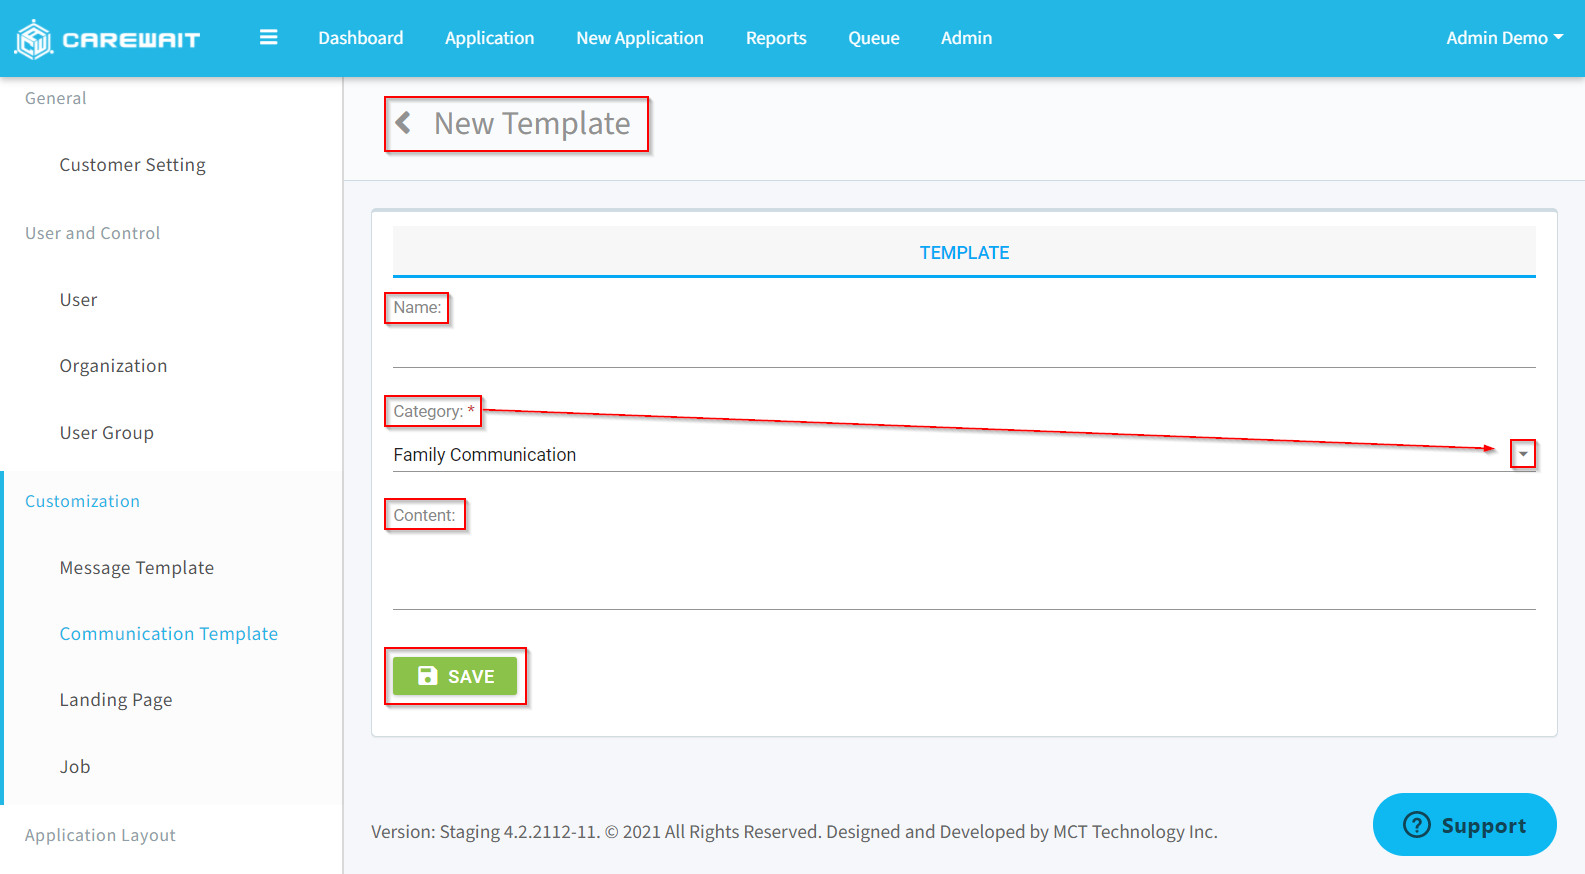Click the Customization section header

point(82,501)
